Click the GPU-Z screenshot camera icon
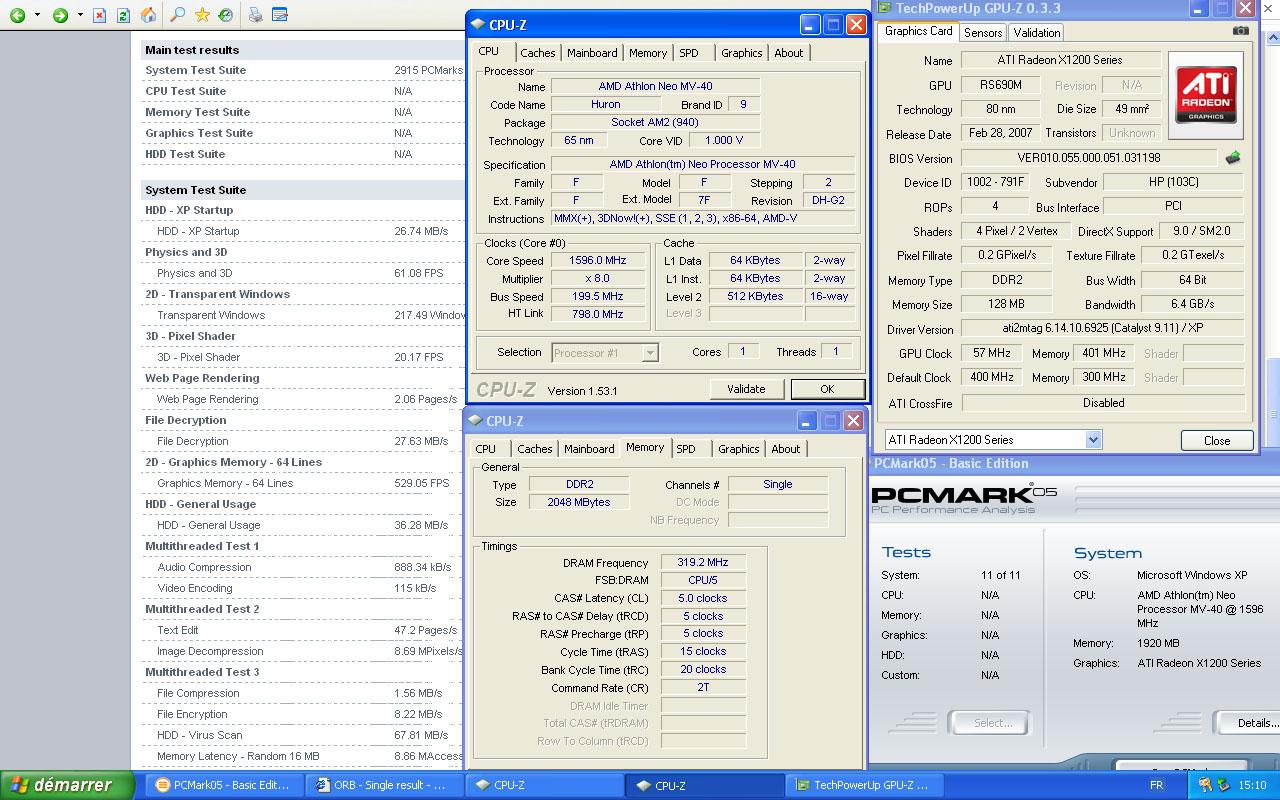This screenshot has width=1280, height=800. (1240, 31)
